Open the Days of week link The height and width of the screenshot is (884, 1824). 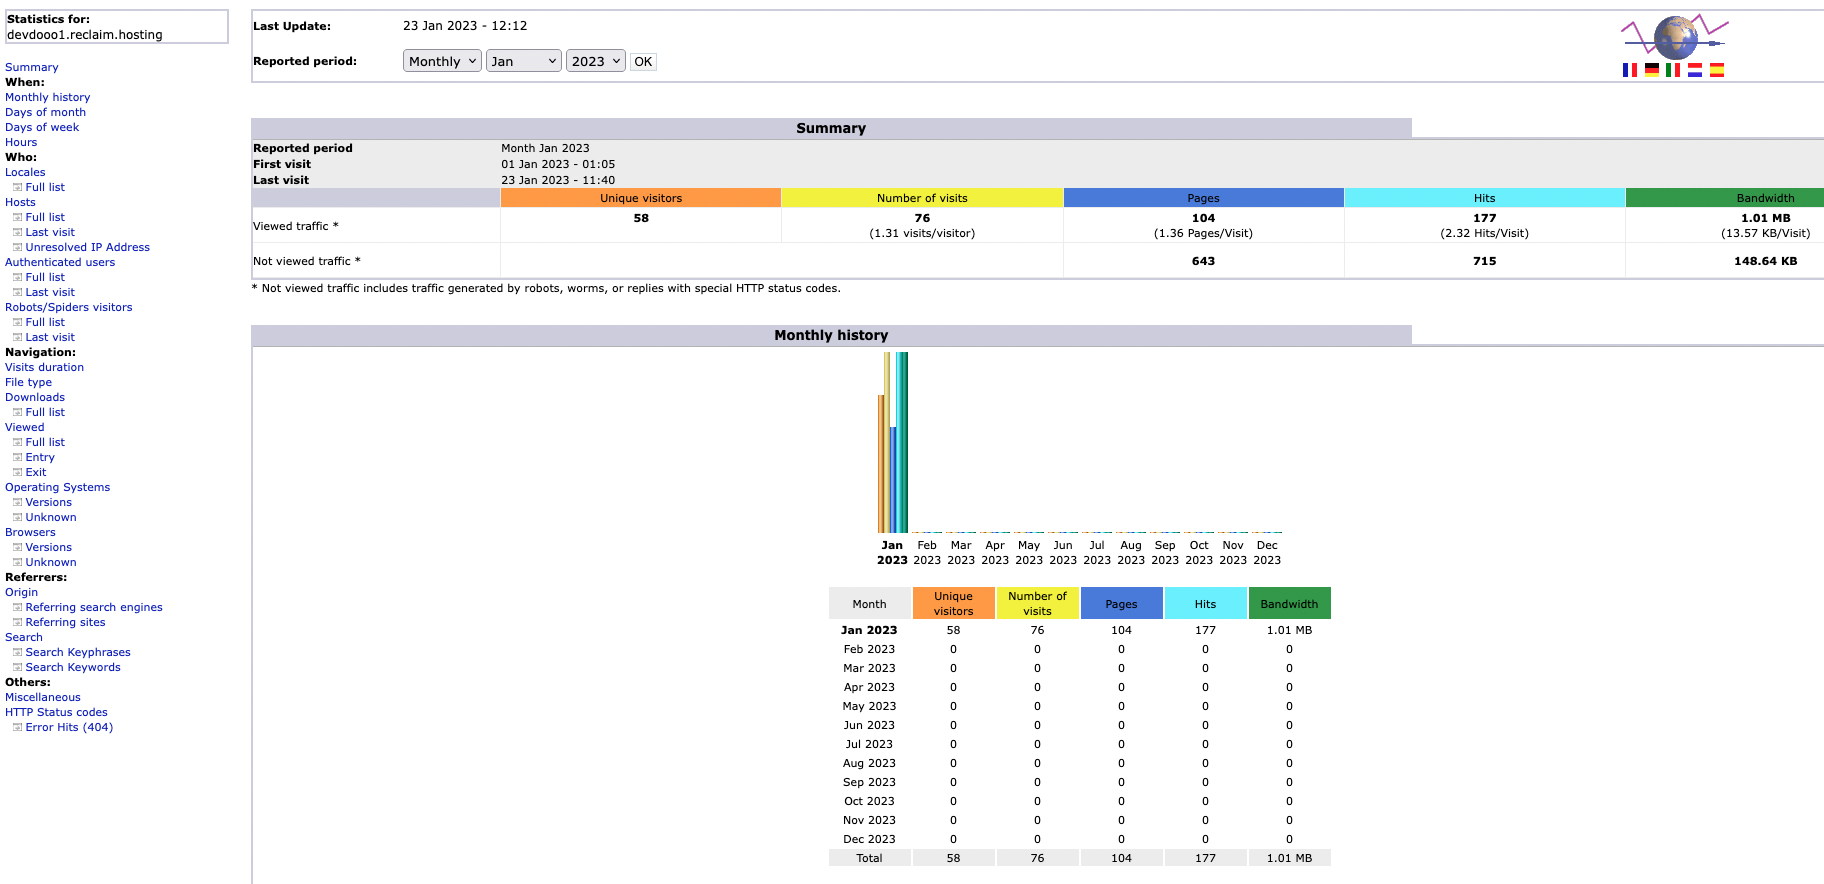coord(42,127)
